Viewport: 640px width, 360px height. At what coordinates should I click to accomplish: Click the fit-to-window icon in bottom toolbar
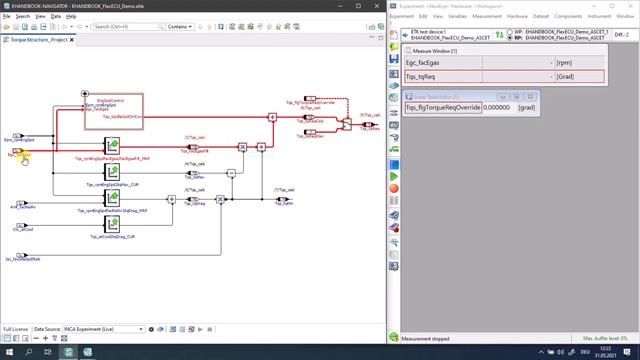coord(64,338)
